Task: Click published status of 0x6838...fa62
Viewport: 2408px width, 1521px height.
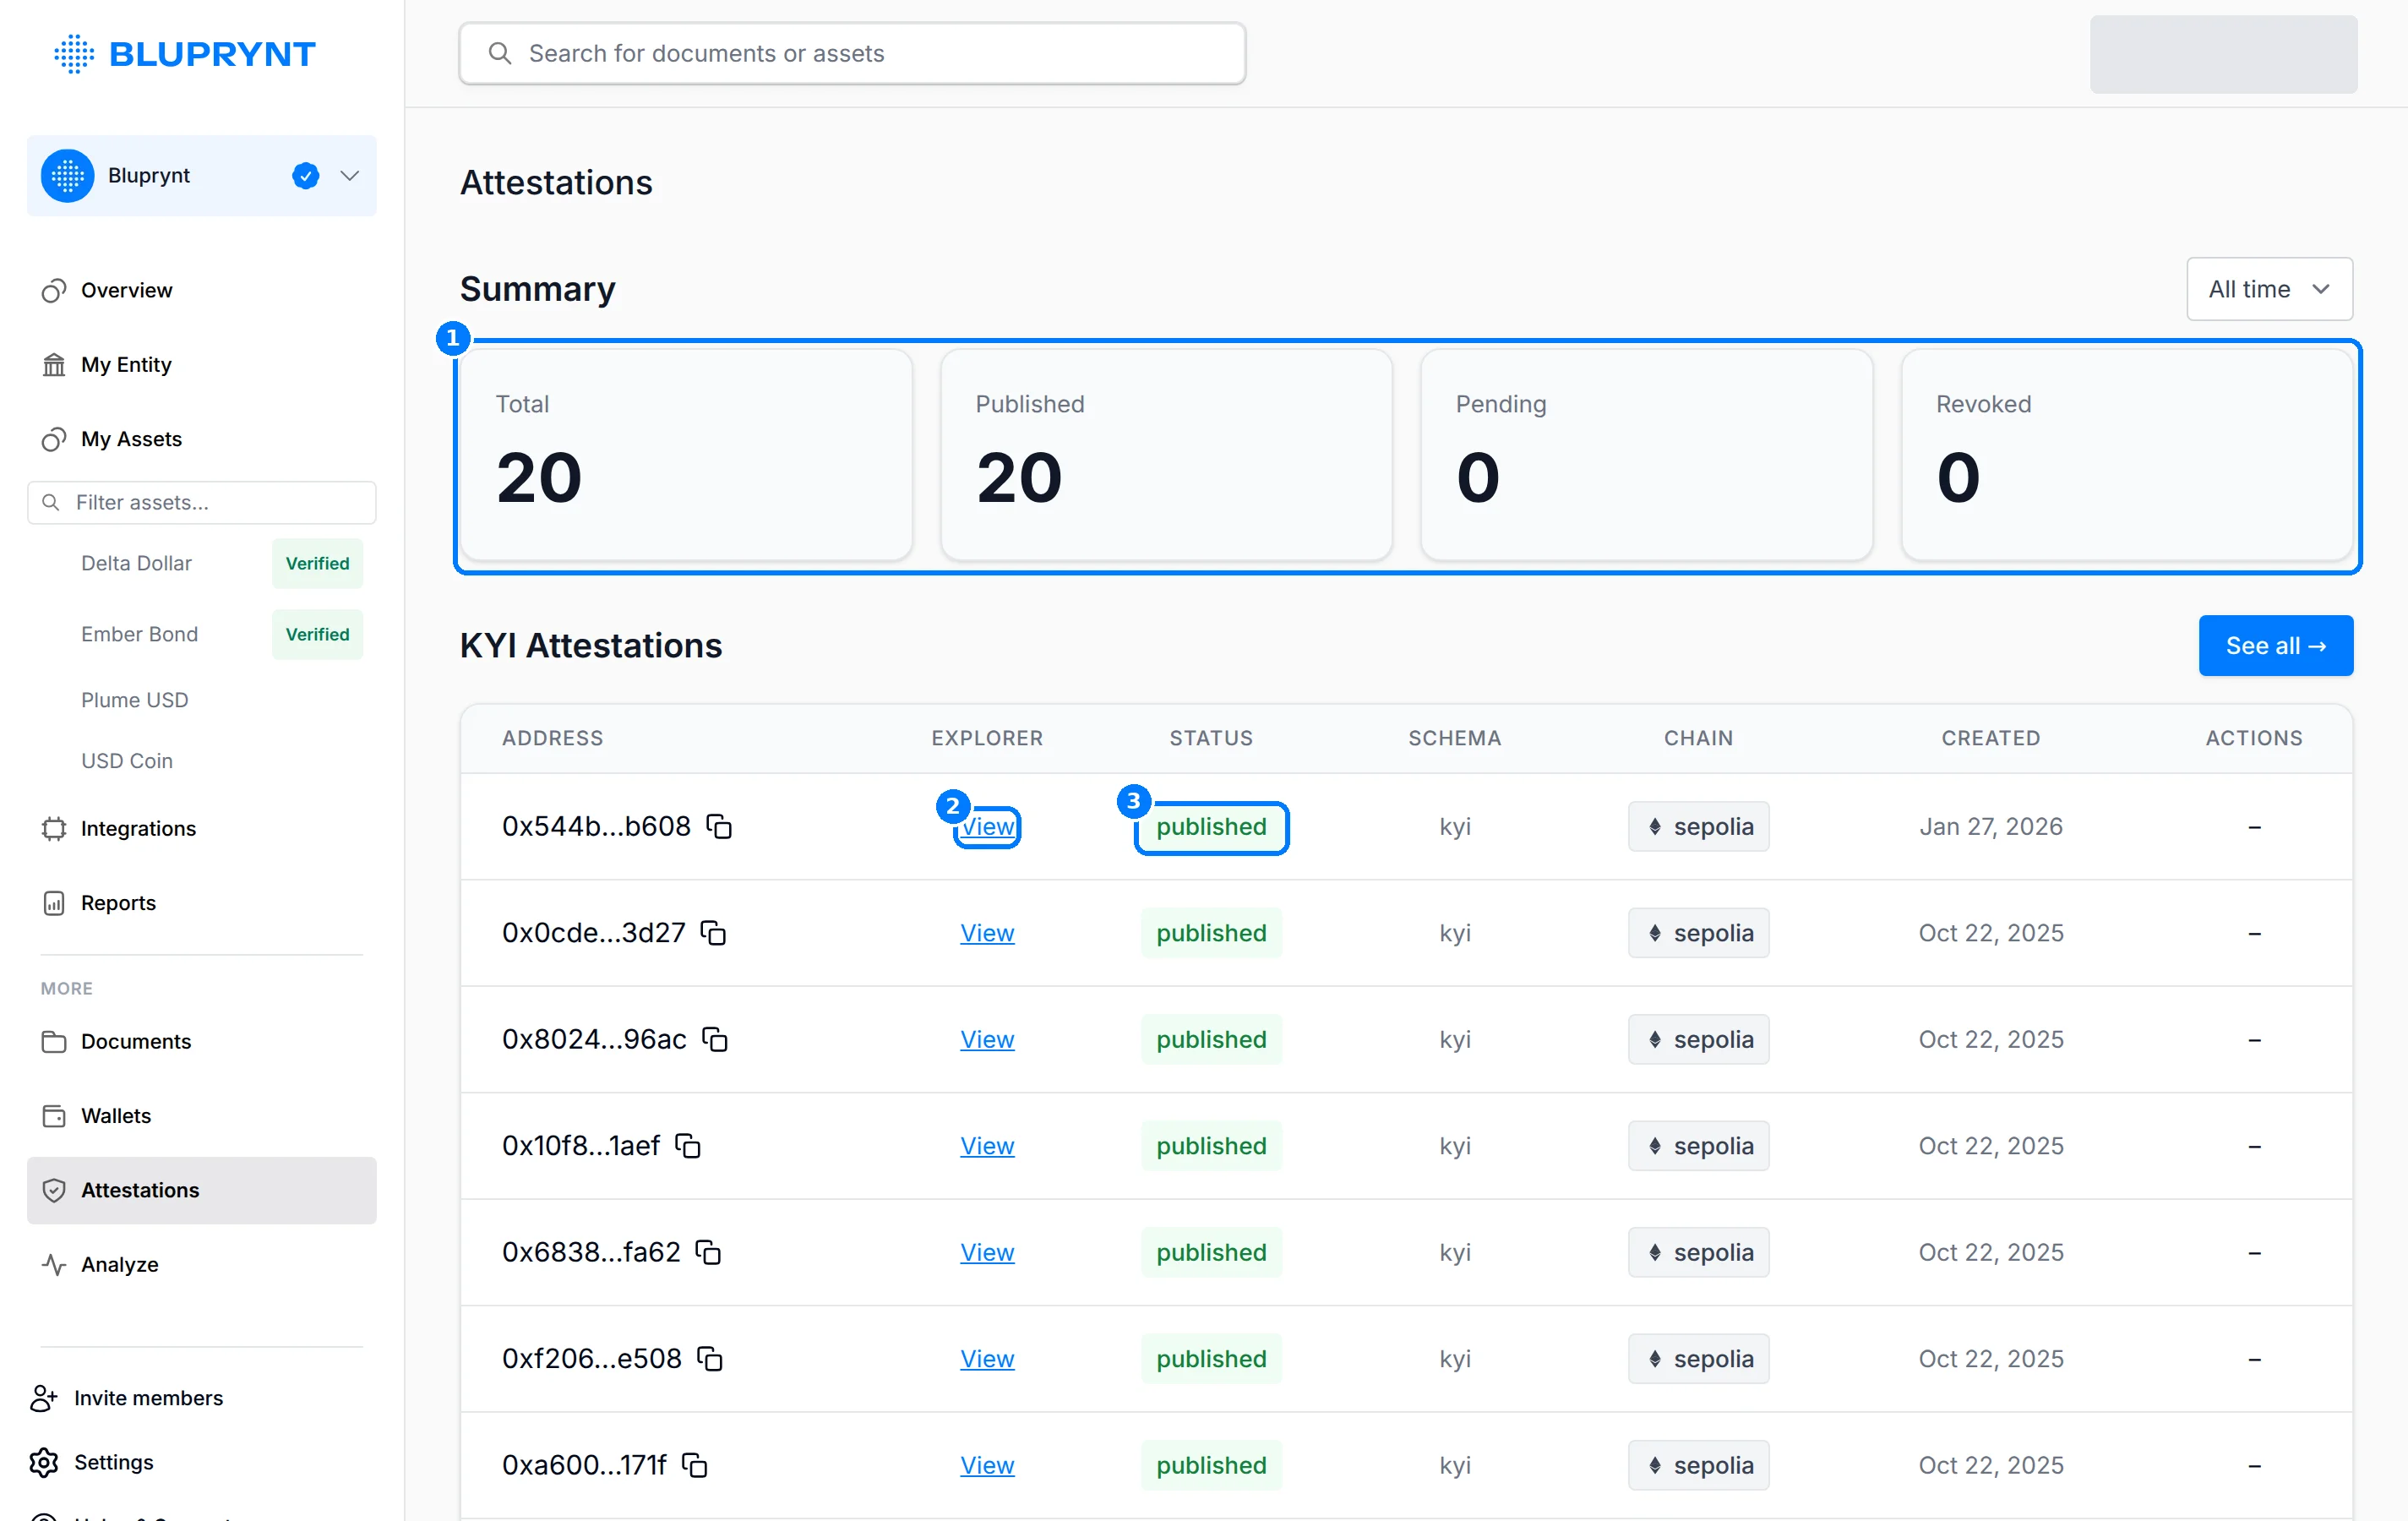Action: tap(1211, 1252)
